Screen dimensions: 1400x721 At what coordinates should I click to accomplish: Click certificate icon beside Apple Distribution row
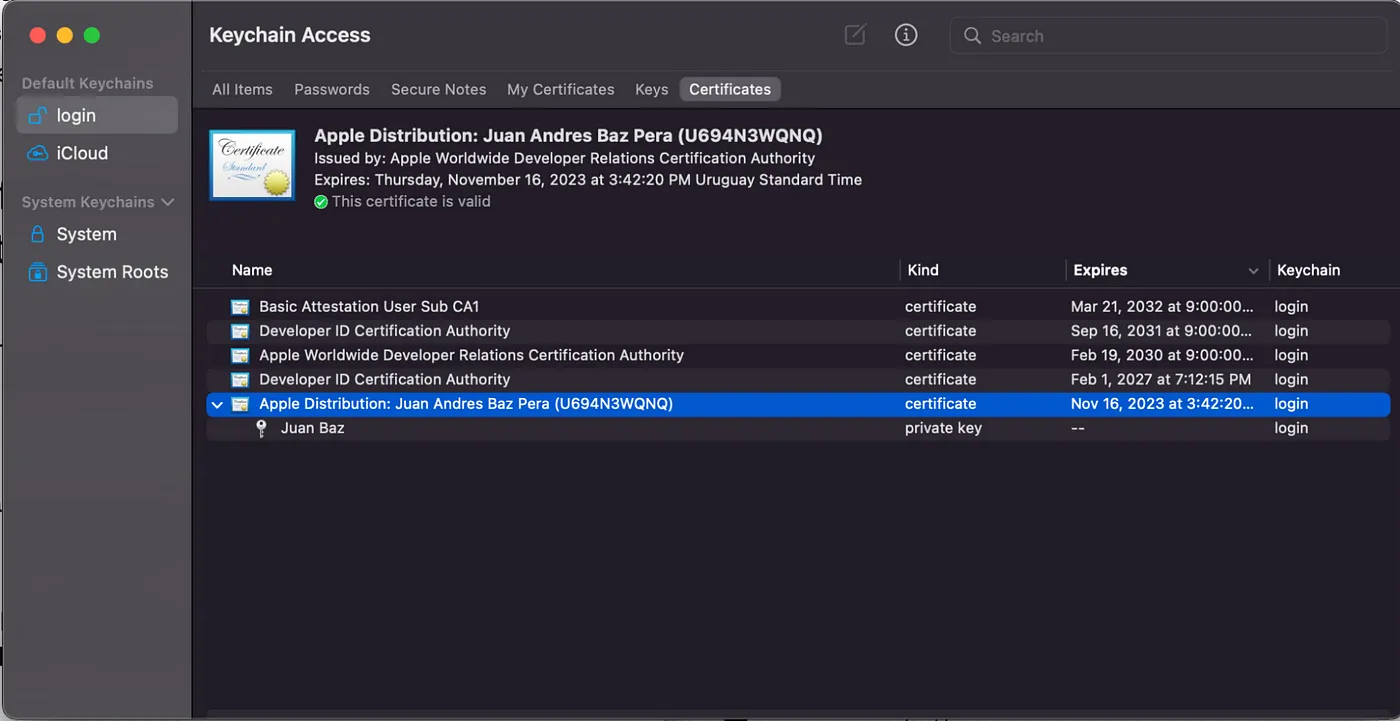(240, 404)
